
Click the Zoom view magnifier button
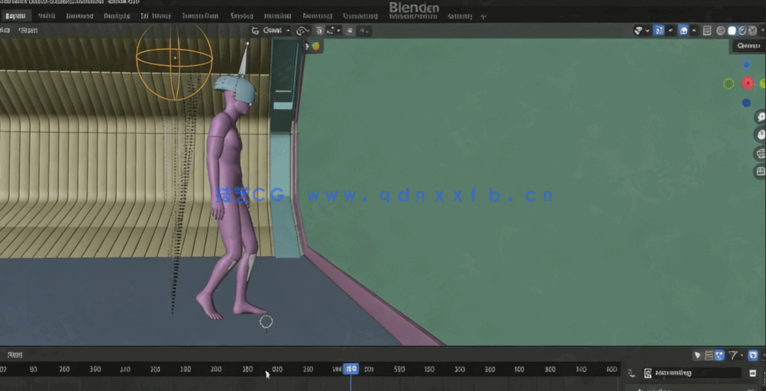(760, 117)
